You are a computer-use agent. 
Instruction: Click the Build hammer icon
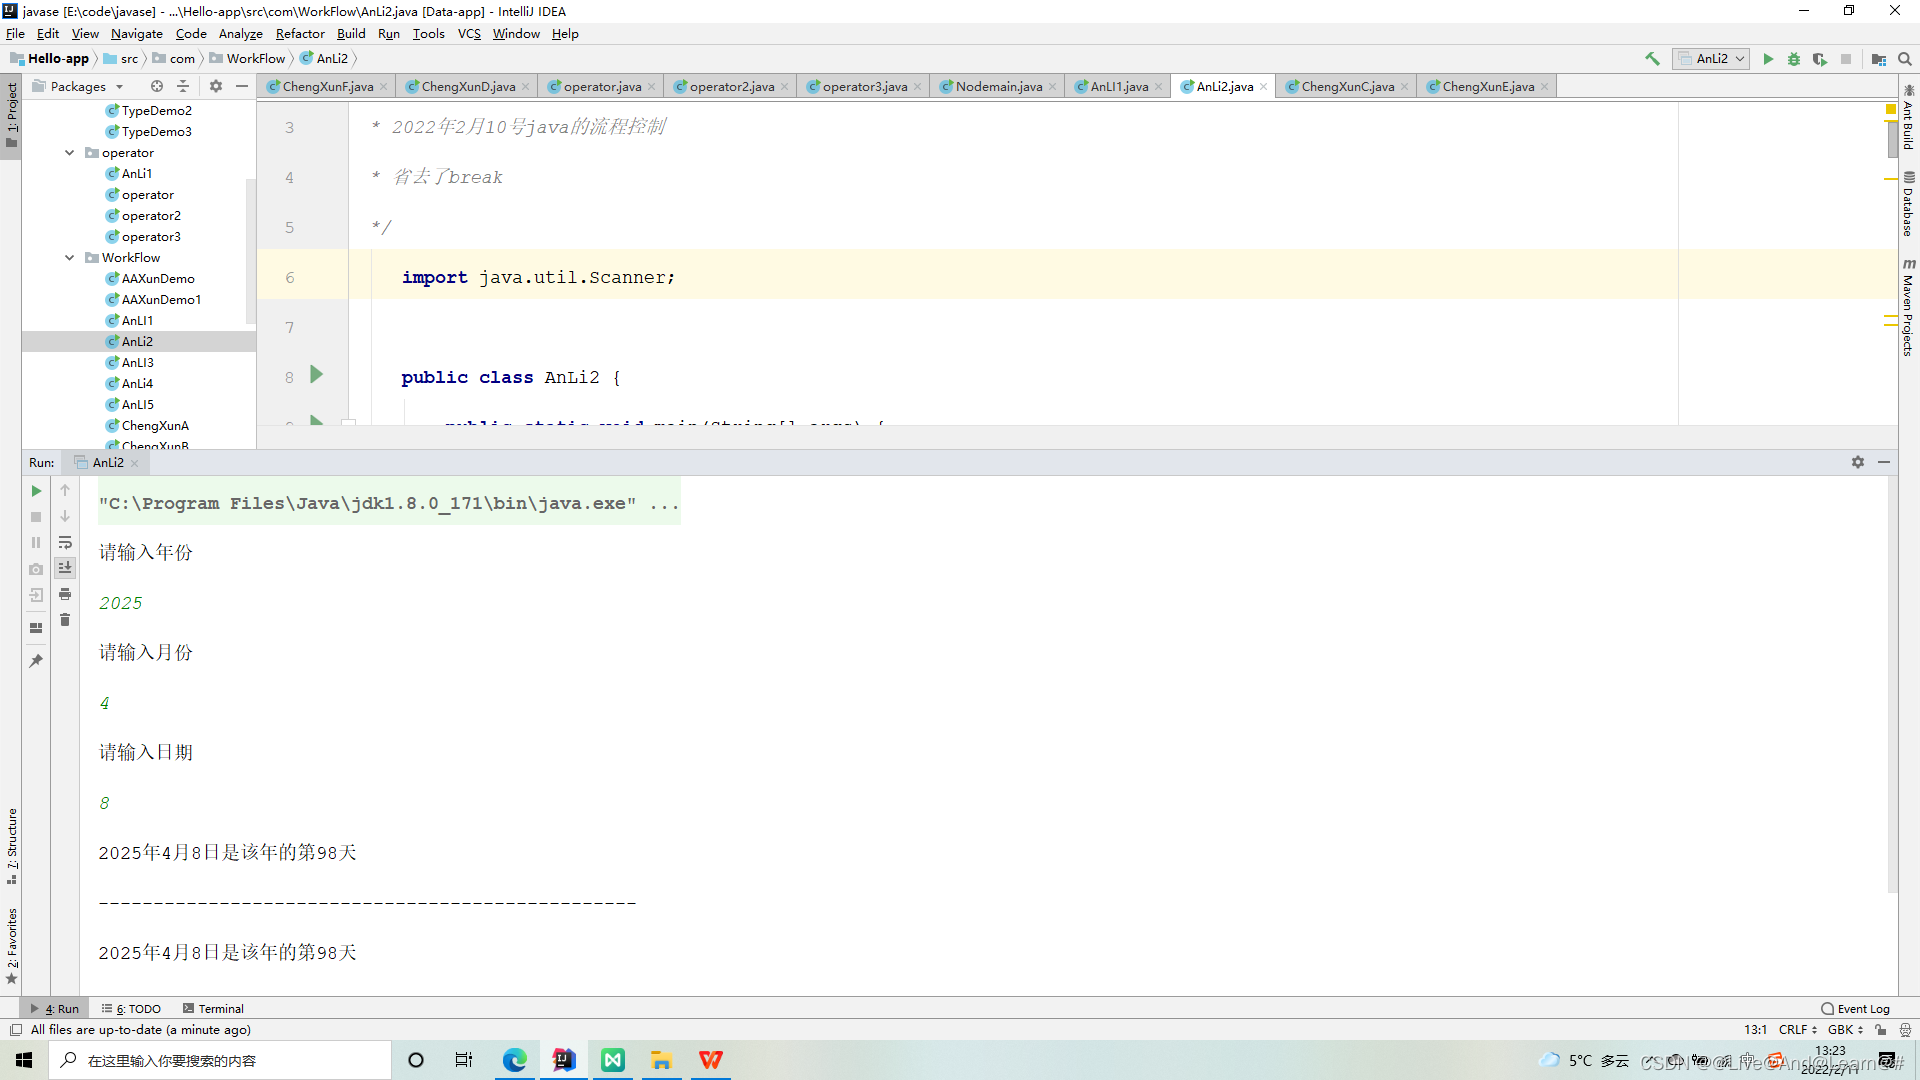(x=1652, y=59)
